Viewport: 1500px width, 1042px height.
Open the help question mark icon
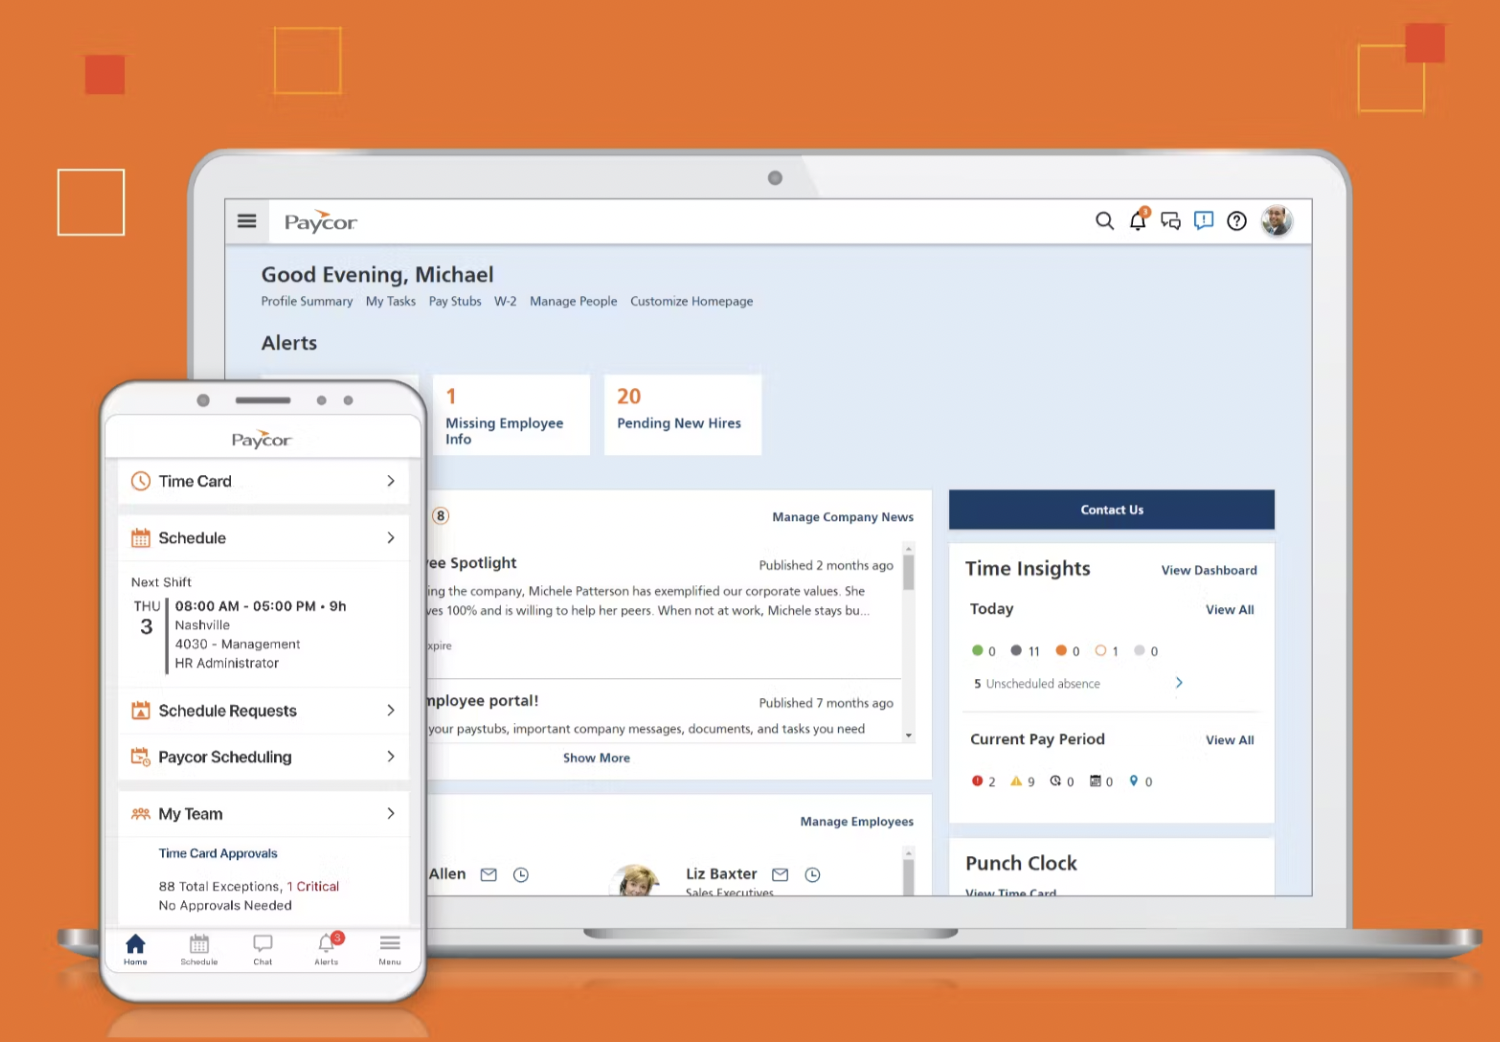[x=1237, y=221]
